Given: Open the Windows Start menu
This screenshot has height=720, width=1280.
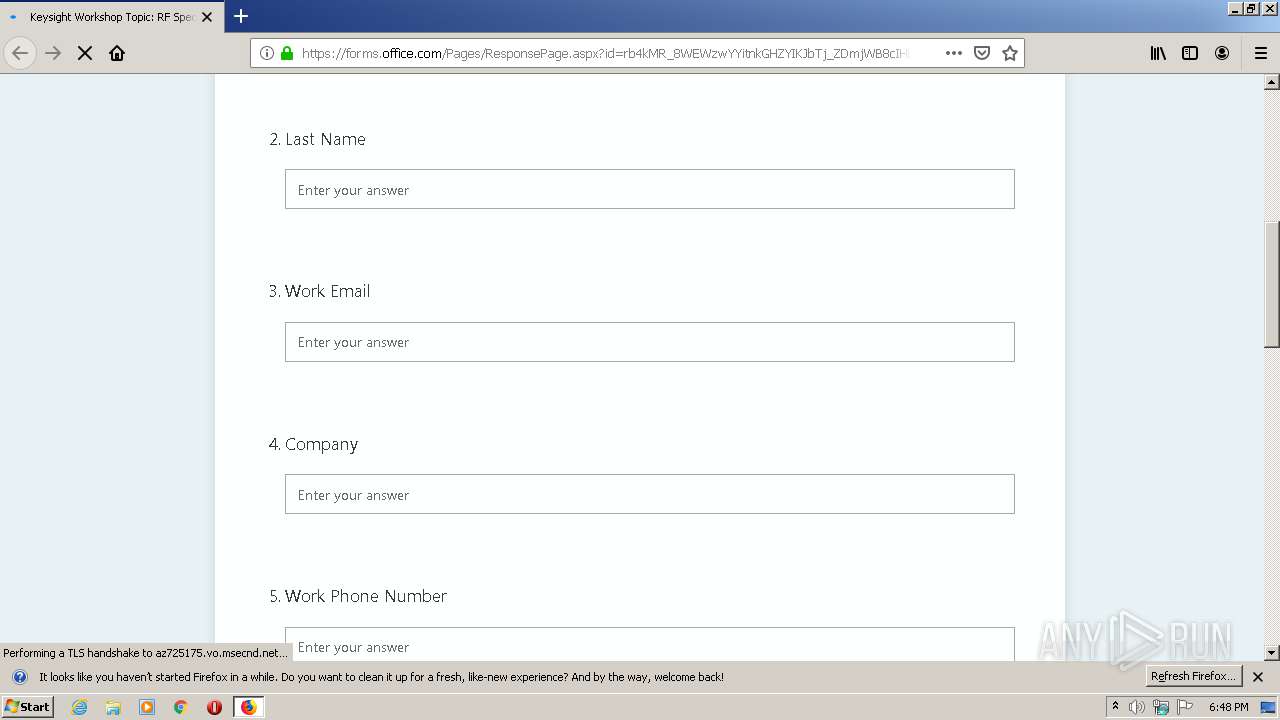Looking at the screenshot, I should (x=28, y=706).
